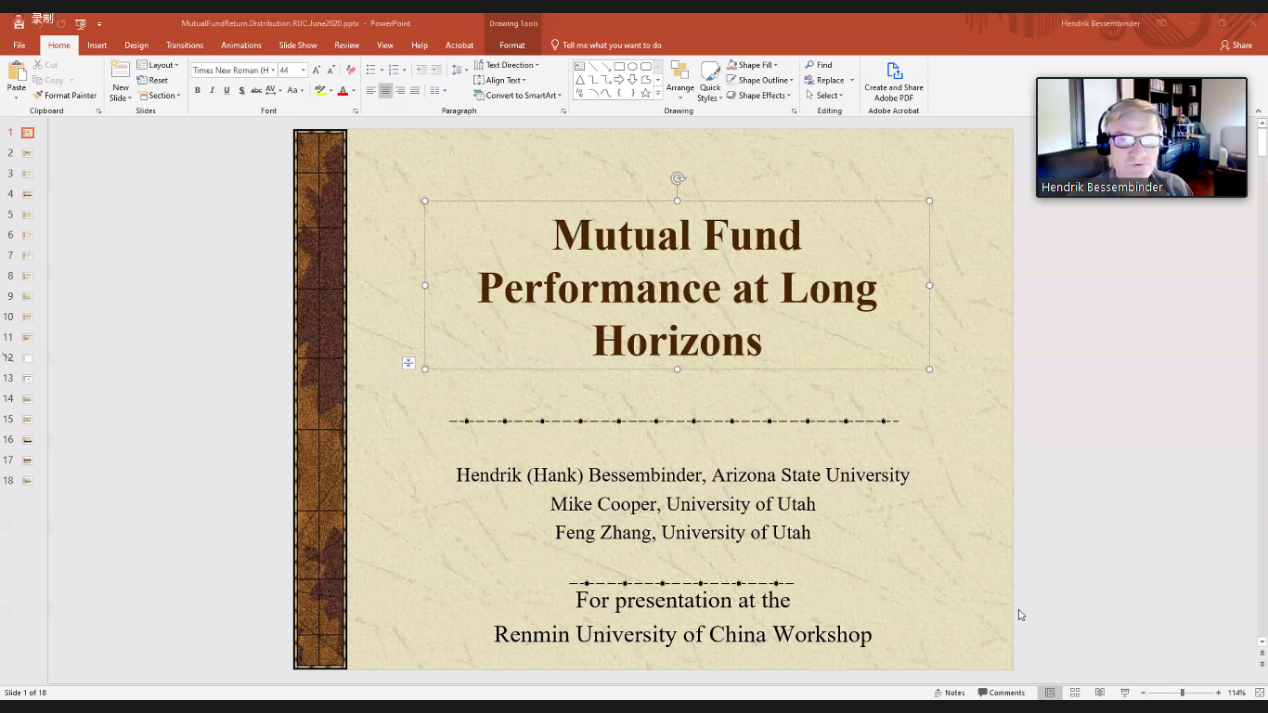Fit slide to current window
Image resolution: width=1268 pixels, height=713 pixels.
click(1259, 693)
